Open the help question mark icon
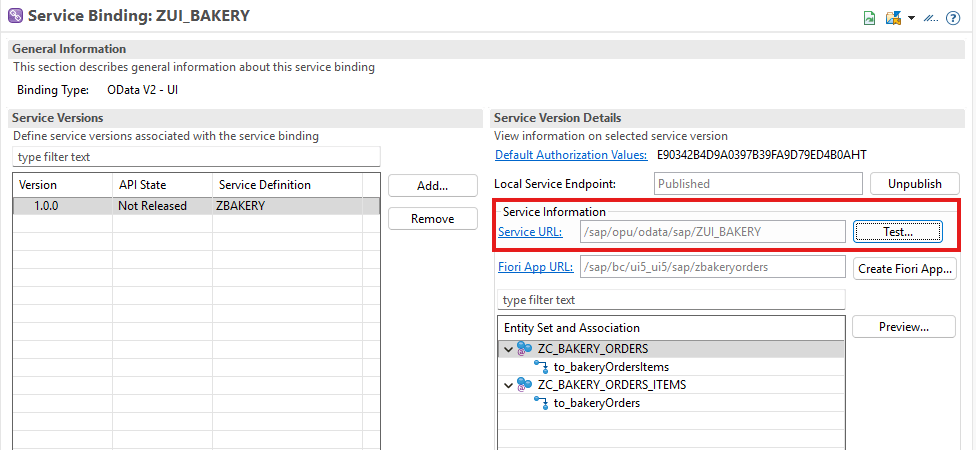This screenshot has width=976, height=450. [x=953, y=17]
